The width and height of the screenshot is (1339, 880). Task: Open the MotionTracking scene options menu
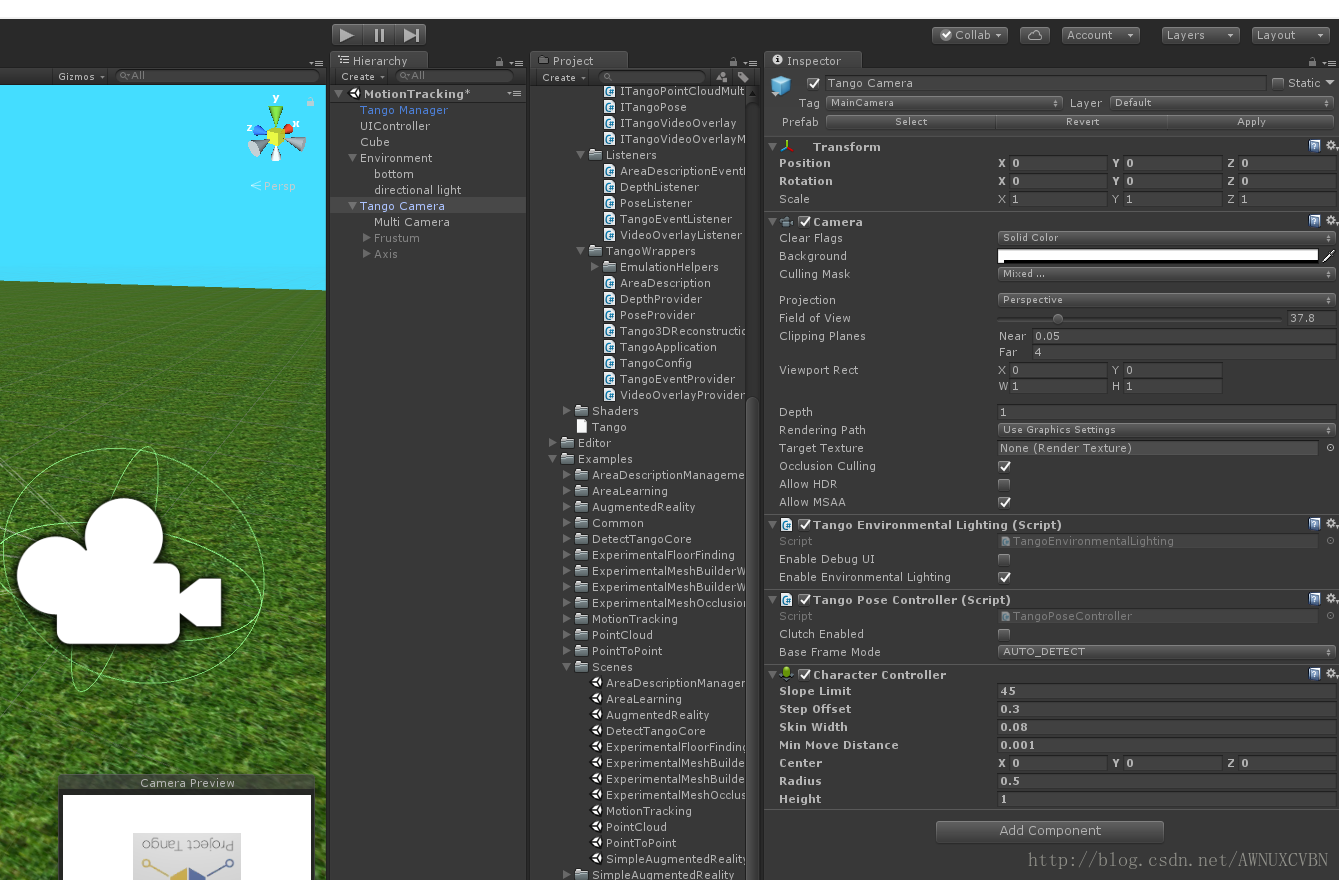click(514, 93)
